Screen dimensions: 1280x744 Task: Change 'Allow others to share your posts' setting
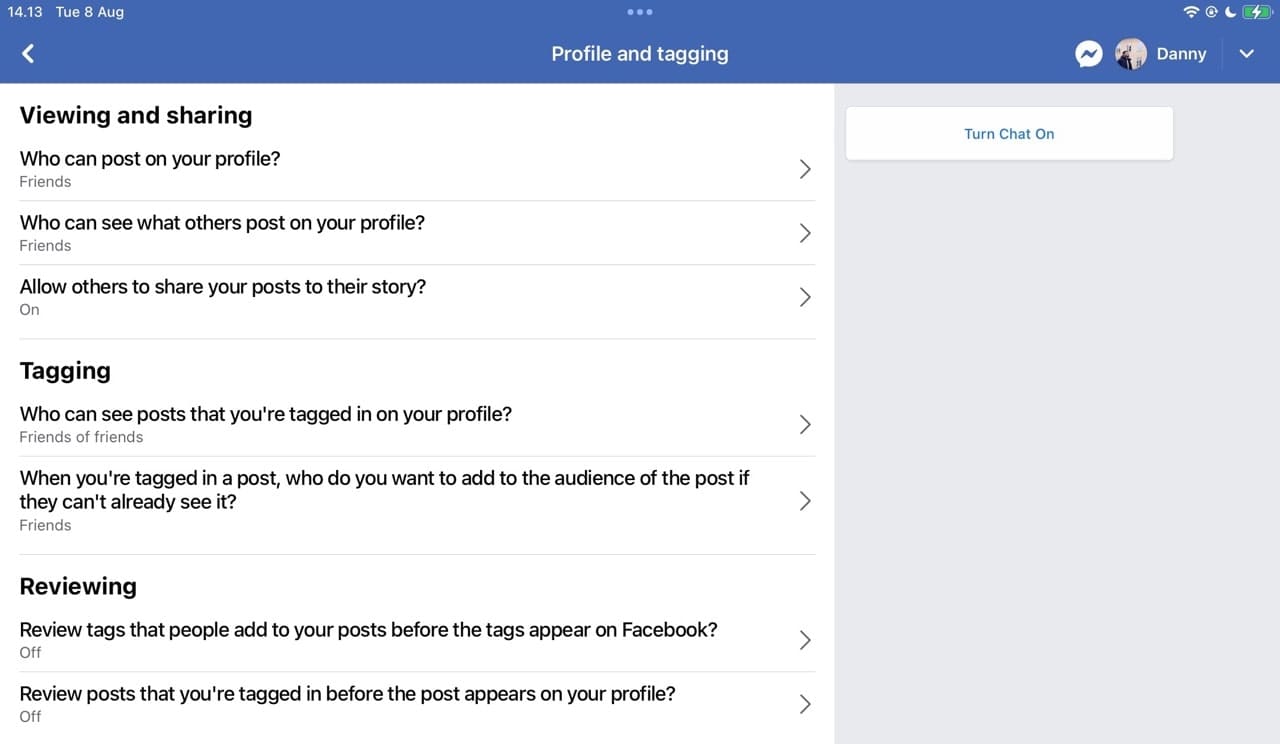pos(223,287)
